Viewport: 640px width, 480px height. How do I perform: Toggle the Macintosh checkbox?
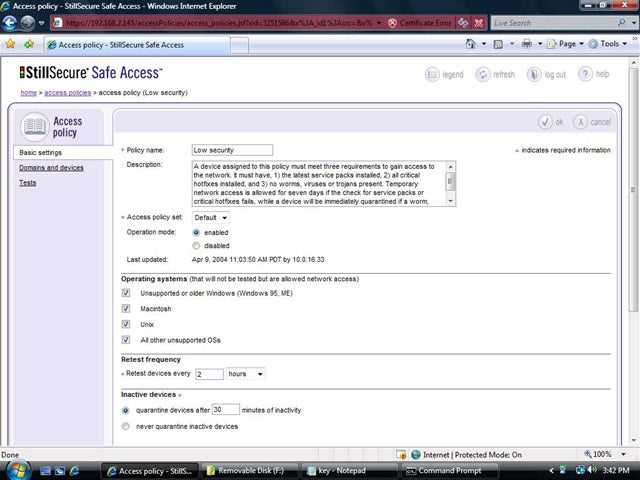point(126,309)
